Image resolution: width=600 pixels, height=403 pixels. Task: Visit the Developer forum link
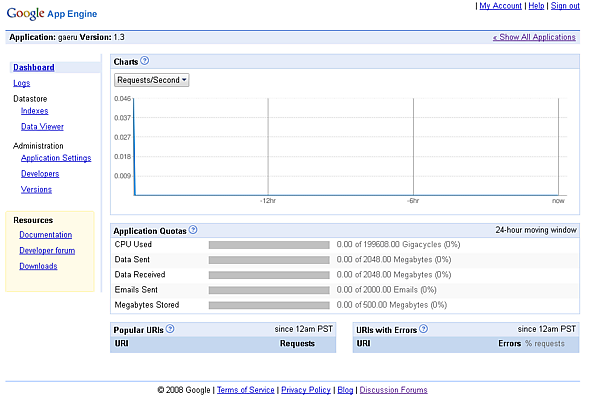pyautogui.click(x=47, y=251)
